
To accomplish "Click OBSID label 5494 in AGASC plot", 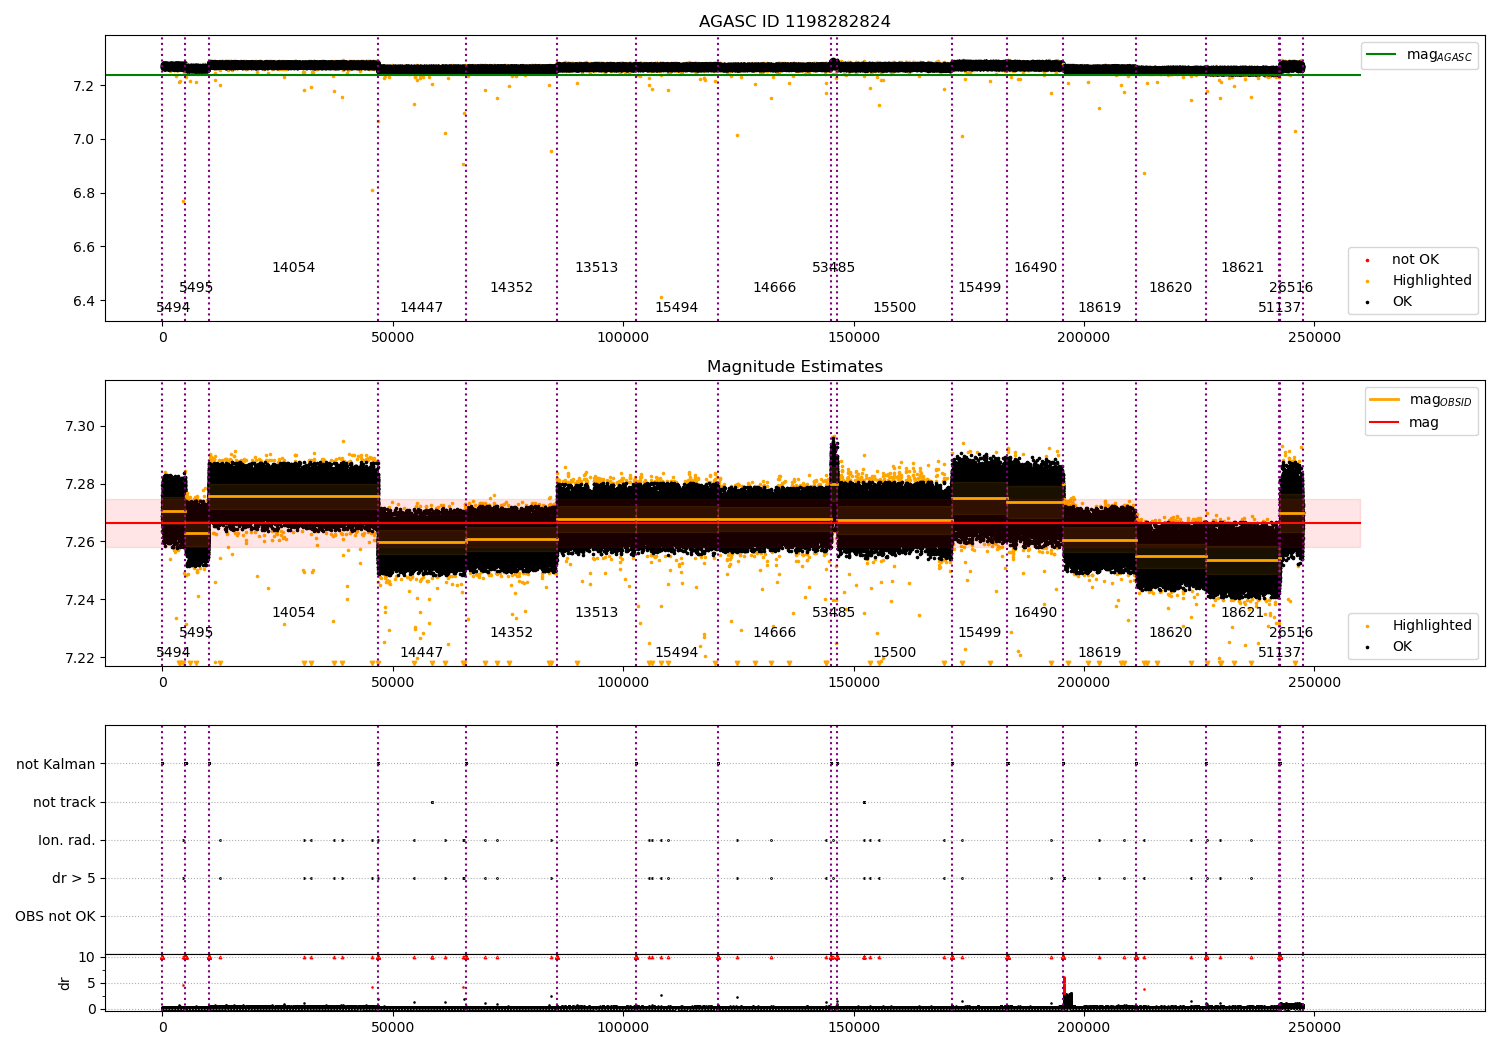I will tap(173, 308).
